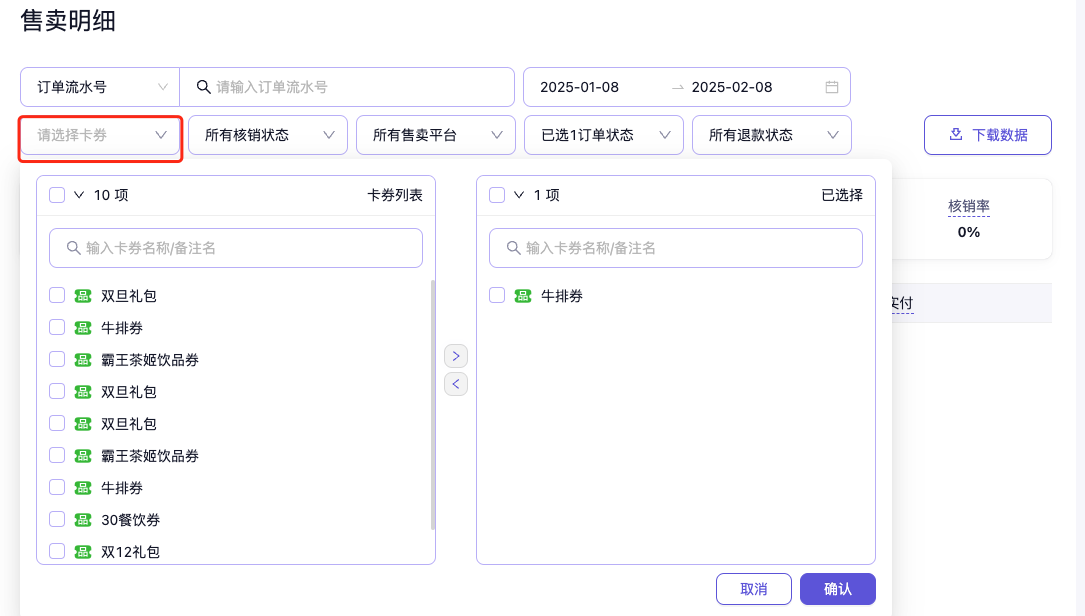Image resolution: width=1085 pixels, height=616 pixels.
Task: Click the move-left arrow transfer button
Action: 456,383
